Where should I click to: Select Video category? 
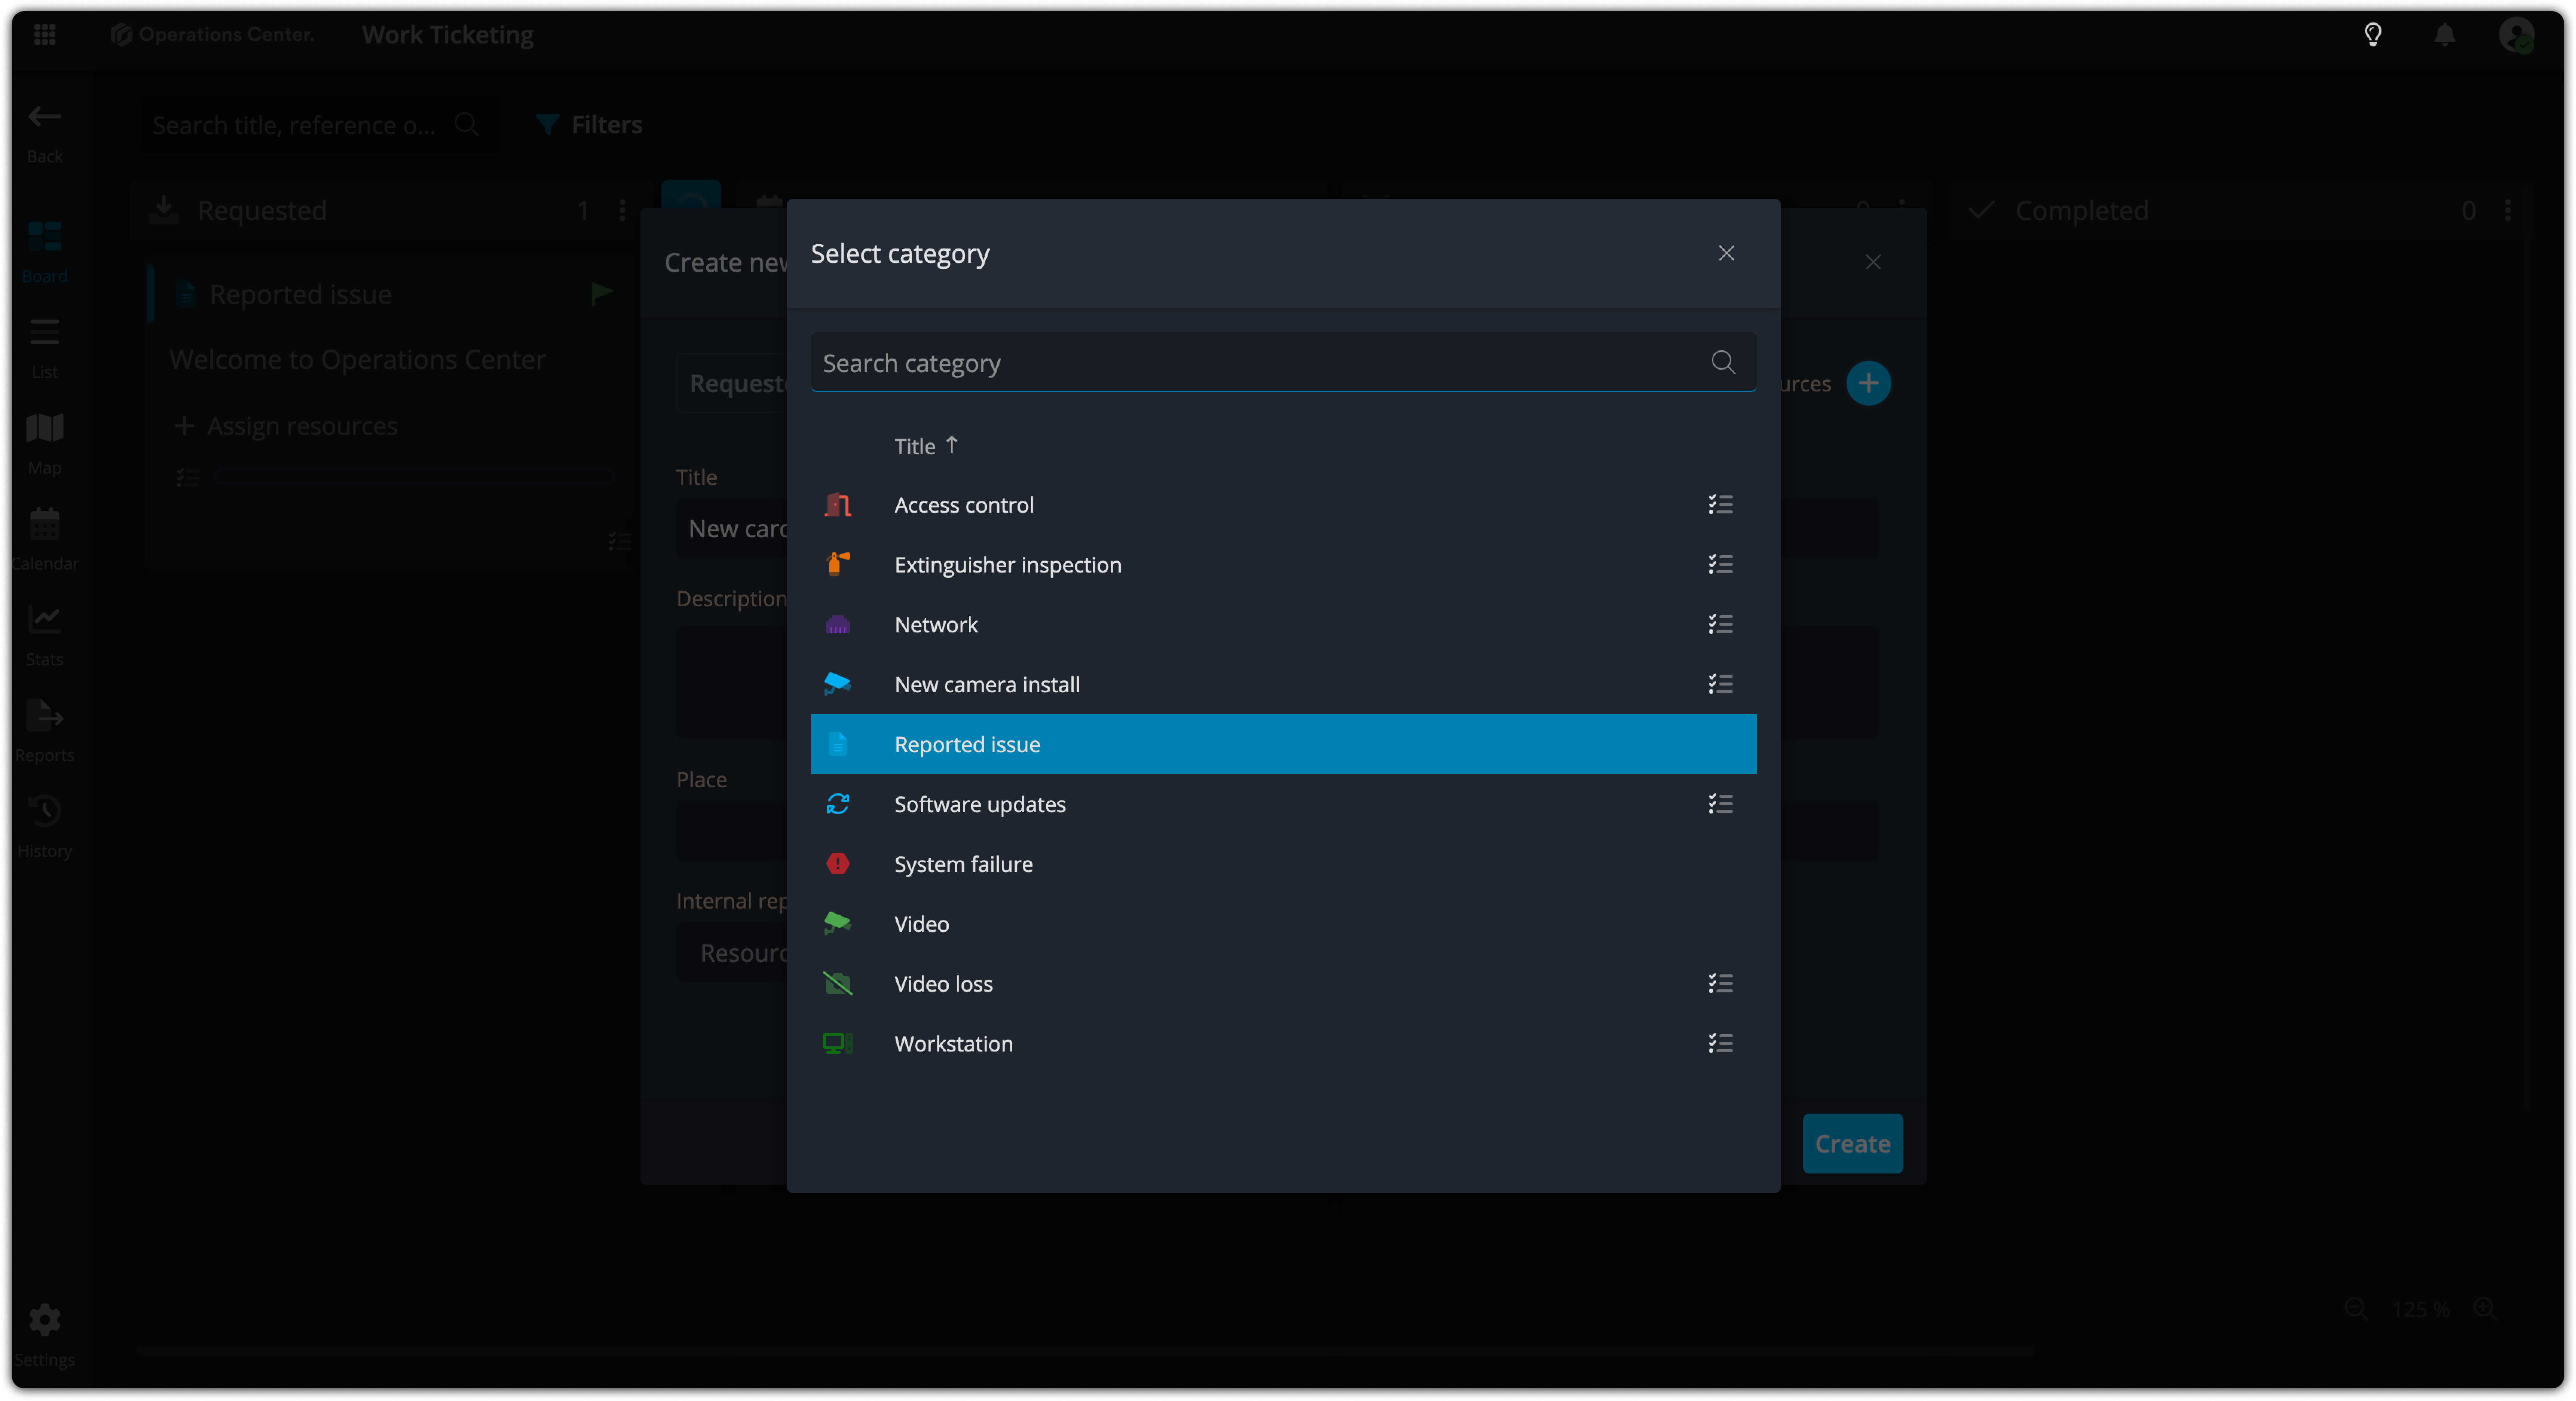click(1283, 924)
